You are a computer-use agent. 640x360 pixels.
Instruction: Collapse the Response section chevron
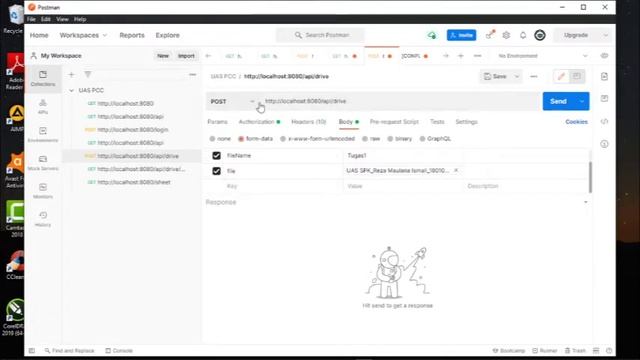coord(586,202)
